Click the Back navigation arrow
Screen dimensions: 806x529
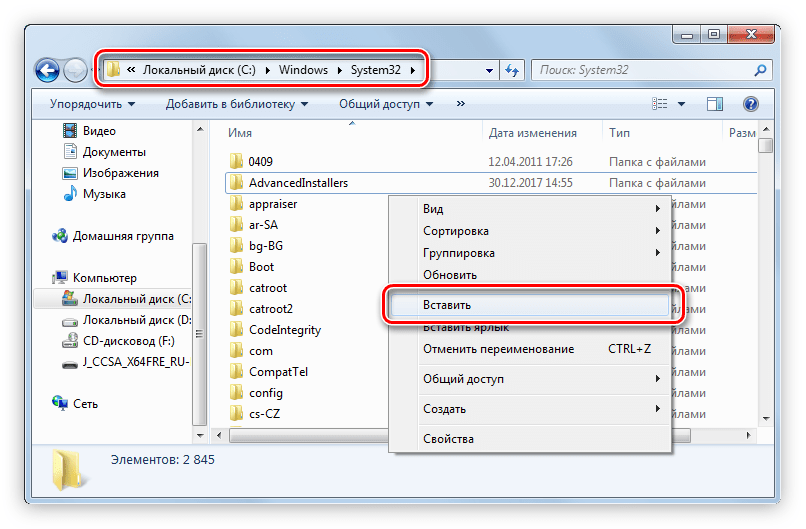click(47, 70)
